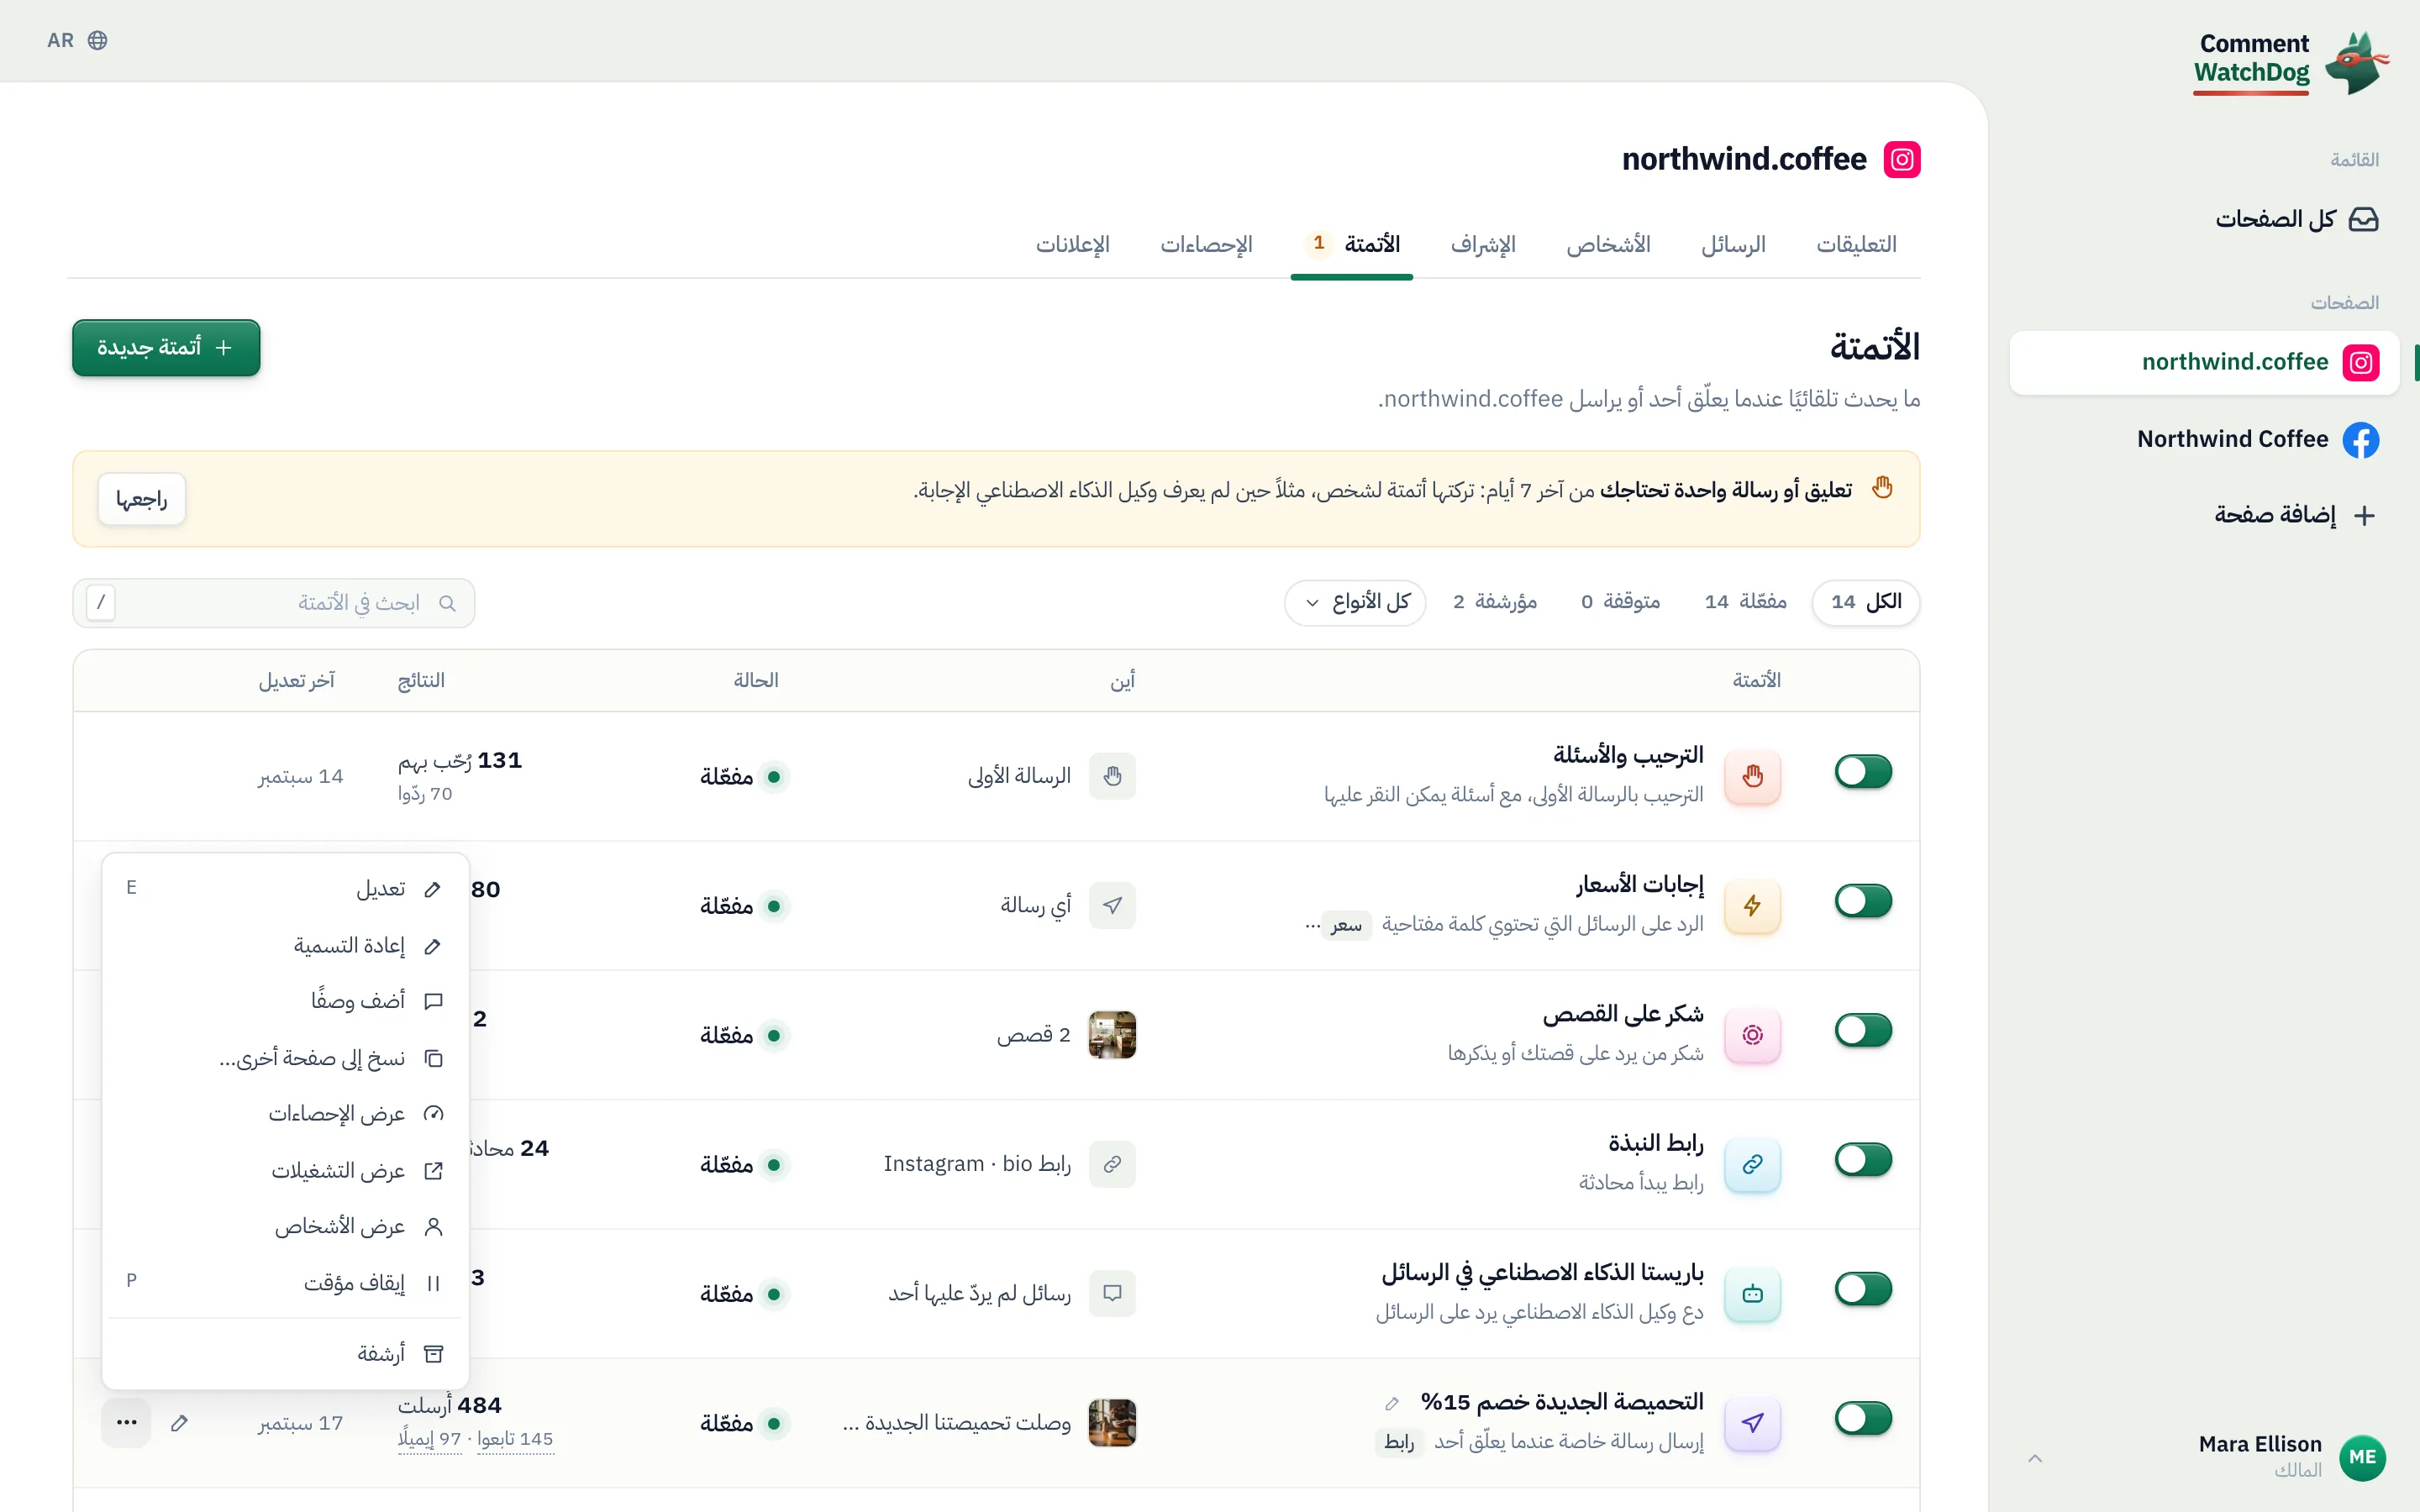This screenshot has width=2420, height=1512.
Task: Click the hand icon in the warning banner
Action: click(x=1883, y=488)
